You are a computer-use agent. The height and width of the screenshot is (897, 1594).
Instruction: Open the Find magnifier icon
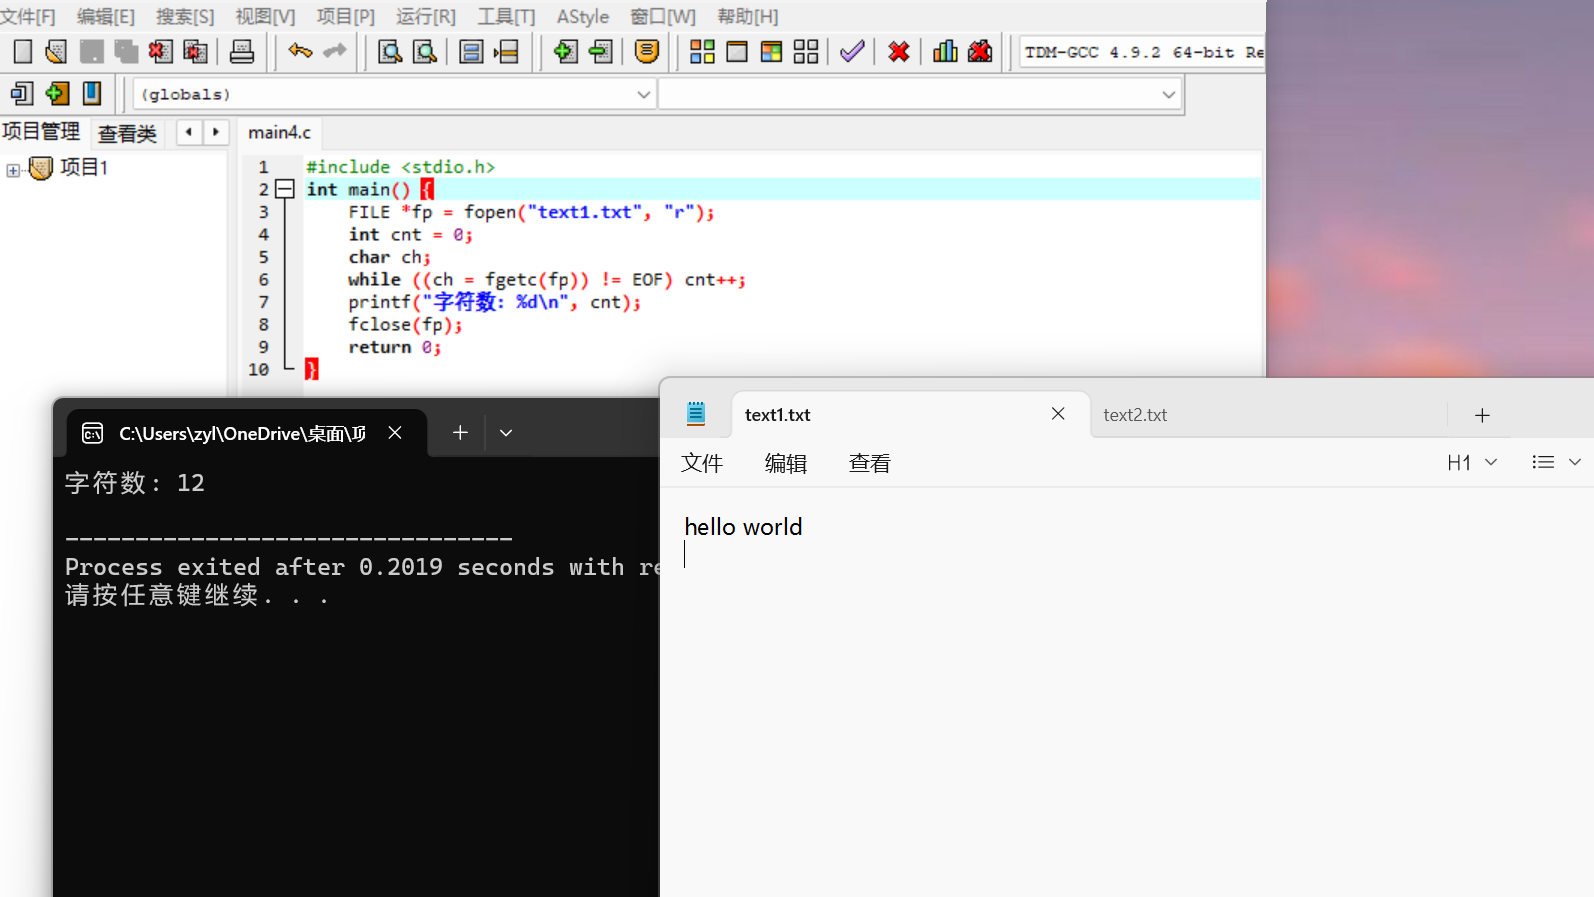390,52
